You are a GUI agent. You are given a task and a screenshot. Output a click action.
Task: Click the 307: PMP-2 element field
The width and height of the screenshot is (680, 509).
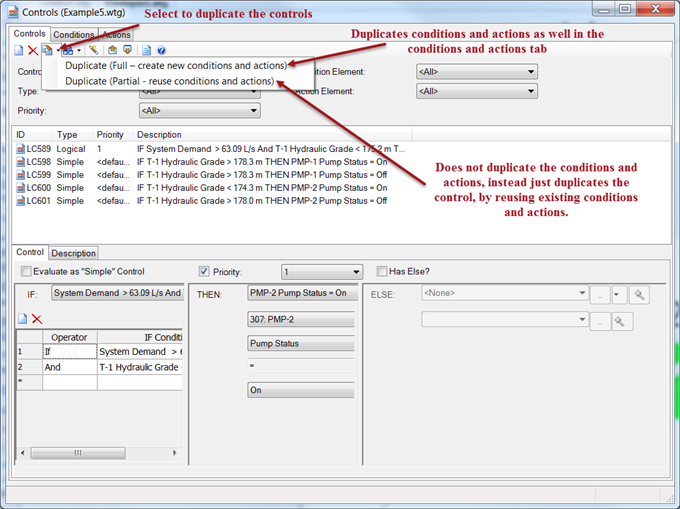tap(301, 319)
